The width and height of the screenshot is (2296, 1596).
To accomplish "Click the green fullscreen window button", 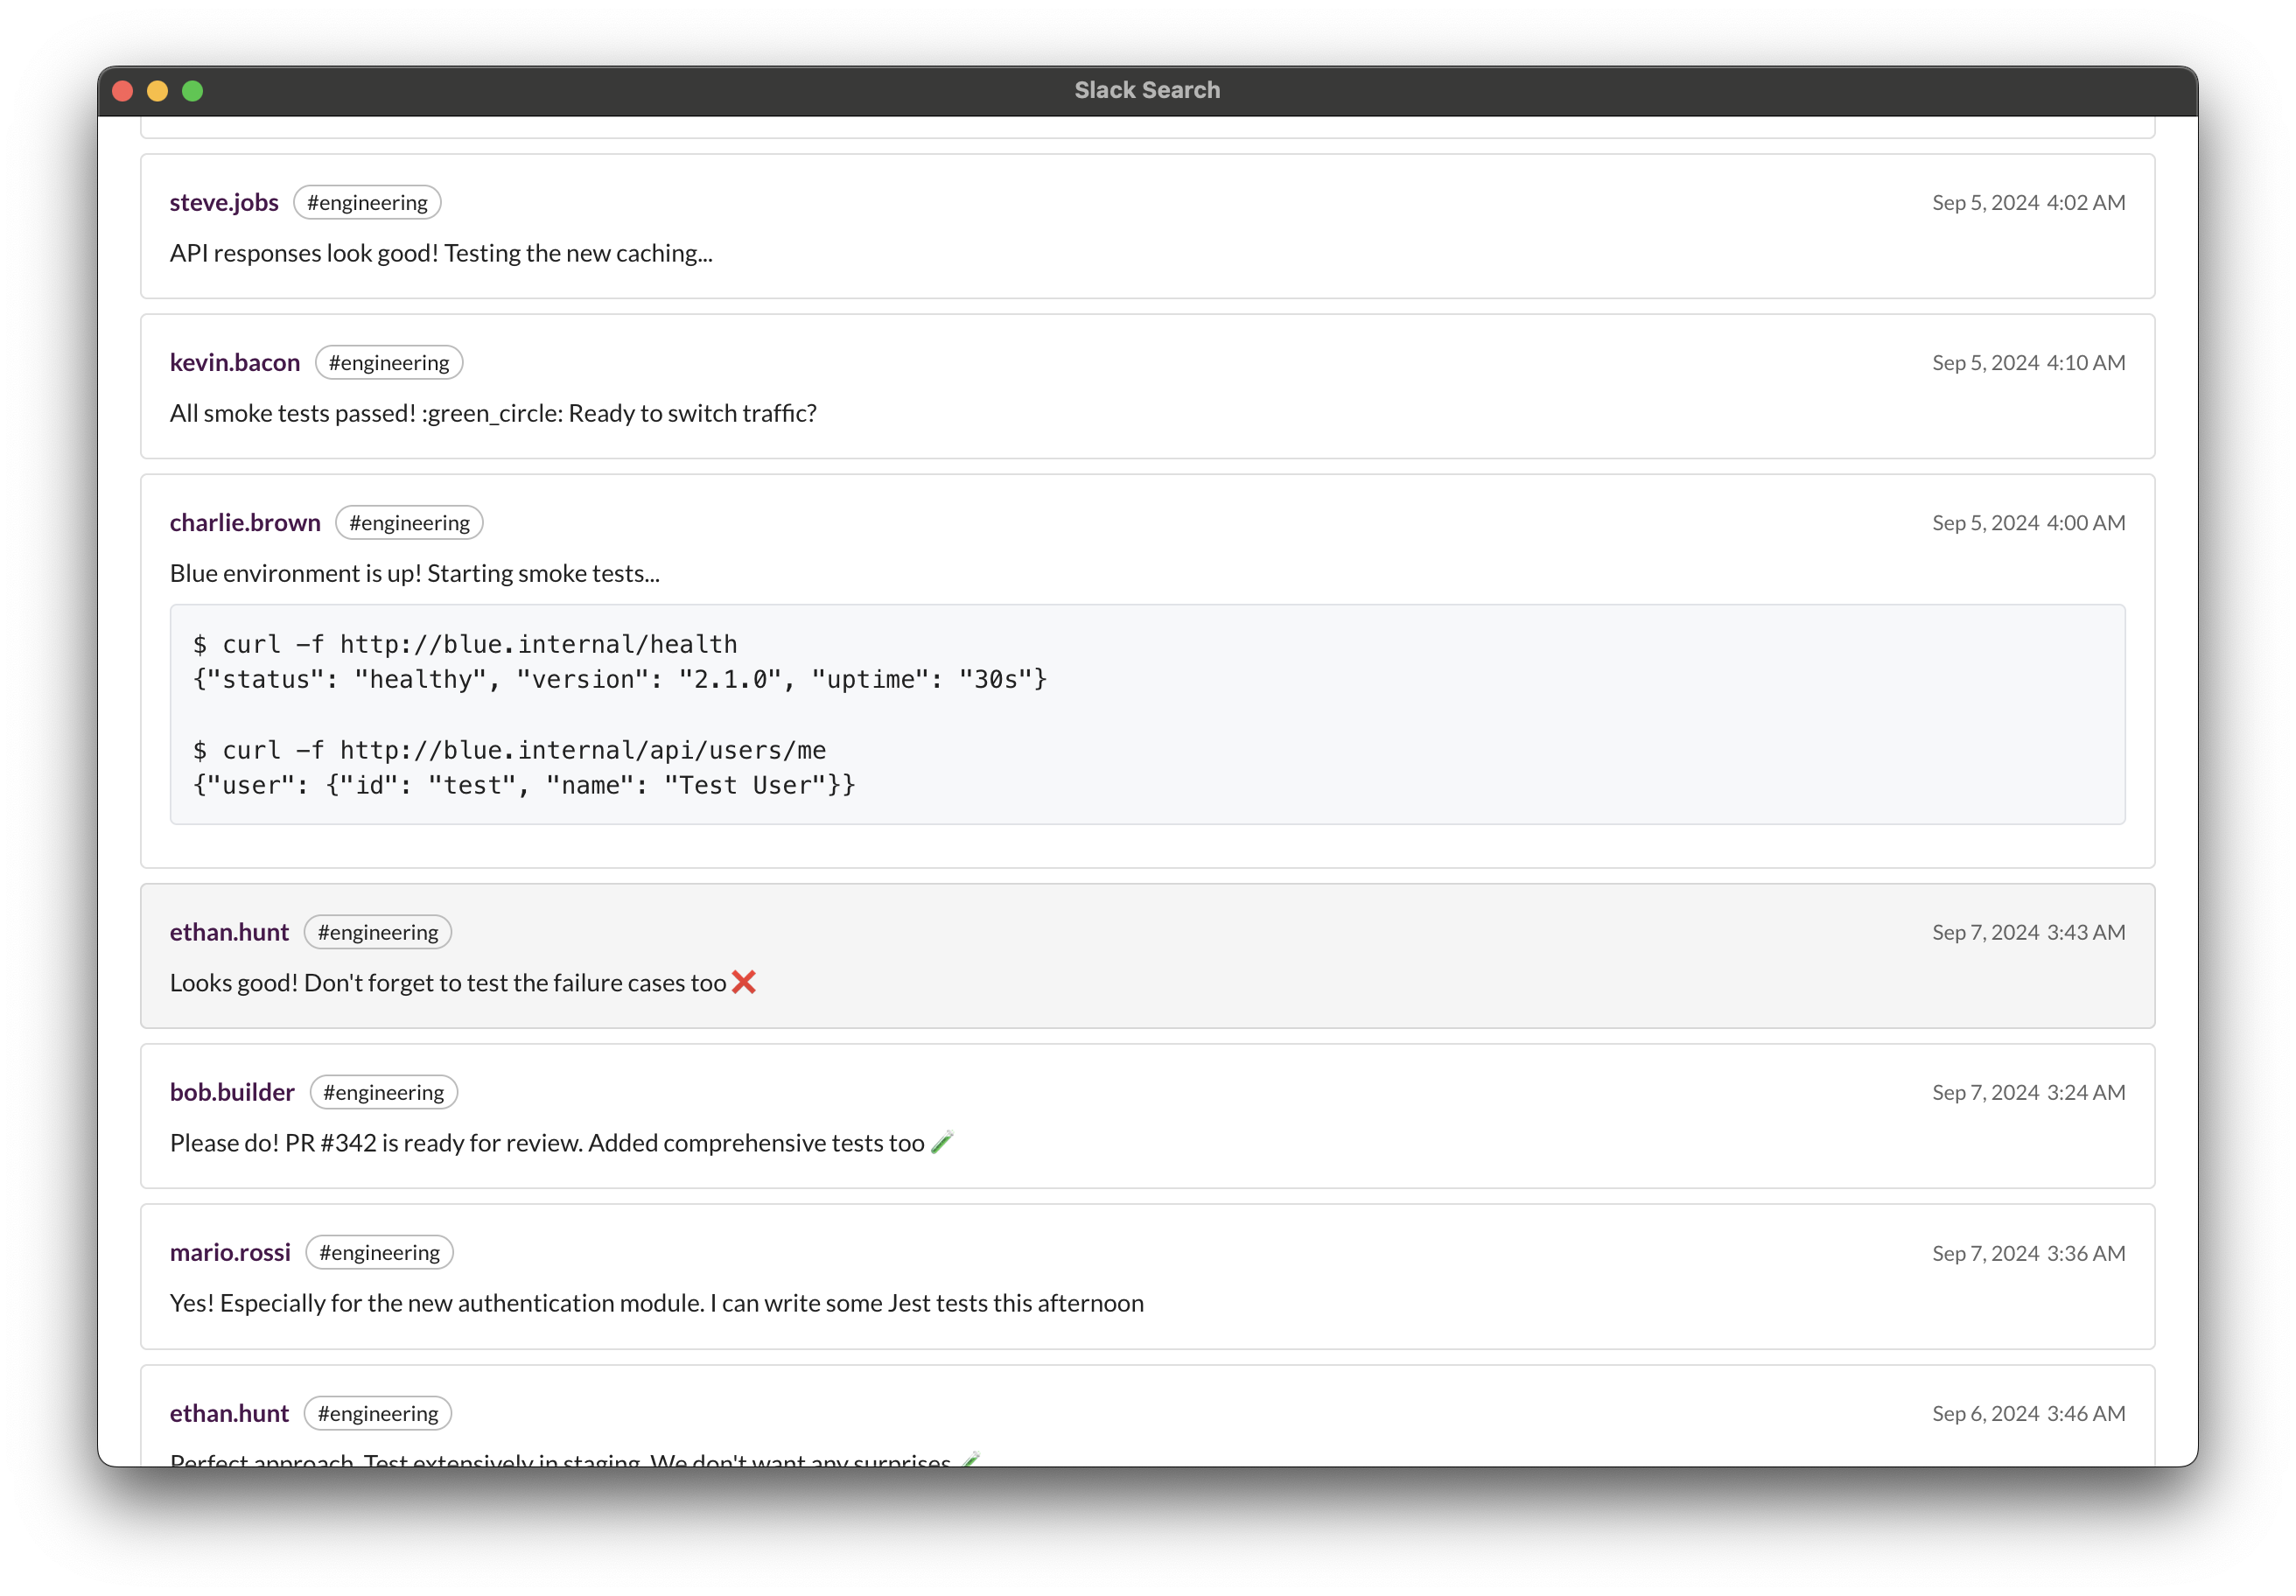I will (x=193, y=91).
